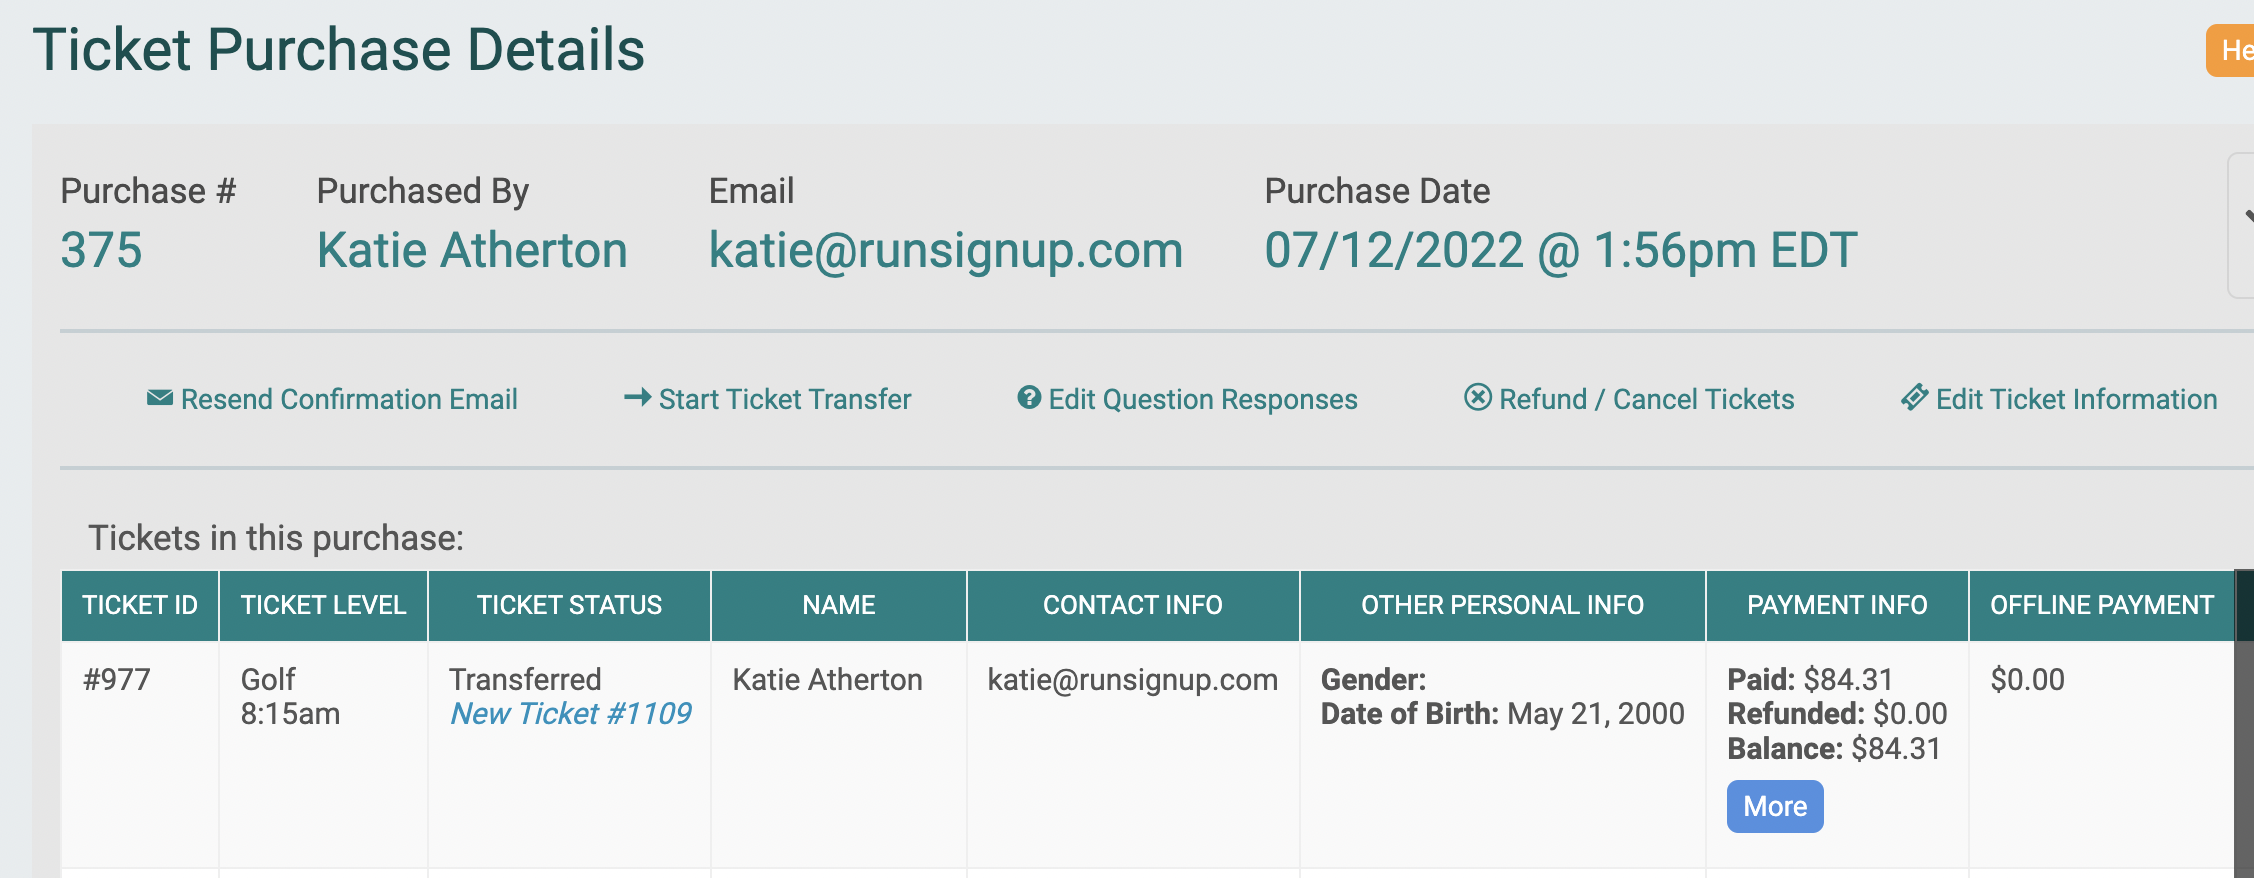
Task: Click the Payment Info column header
Action: point(1837,606)
